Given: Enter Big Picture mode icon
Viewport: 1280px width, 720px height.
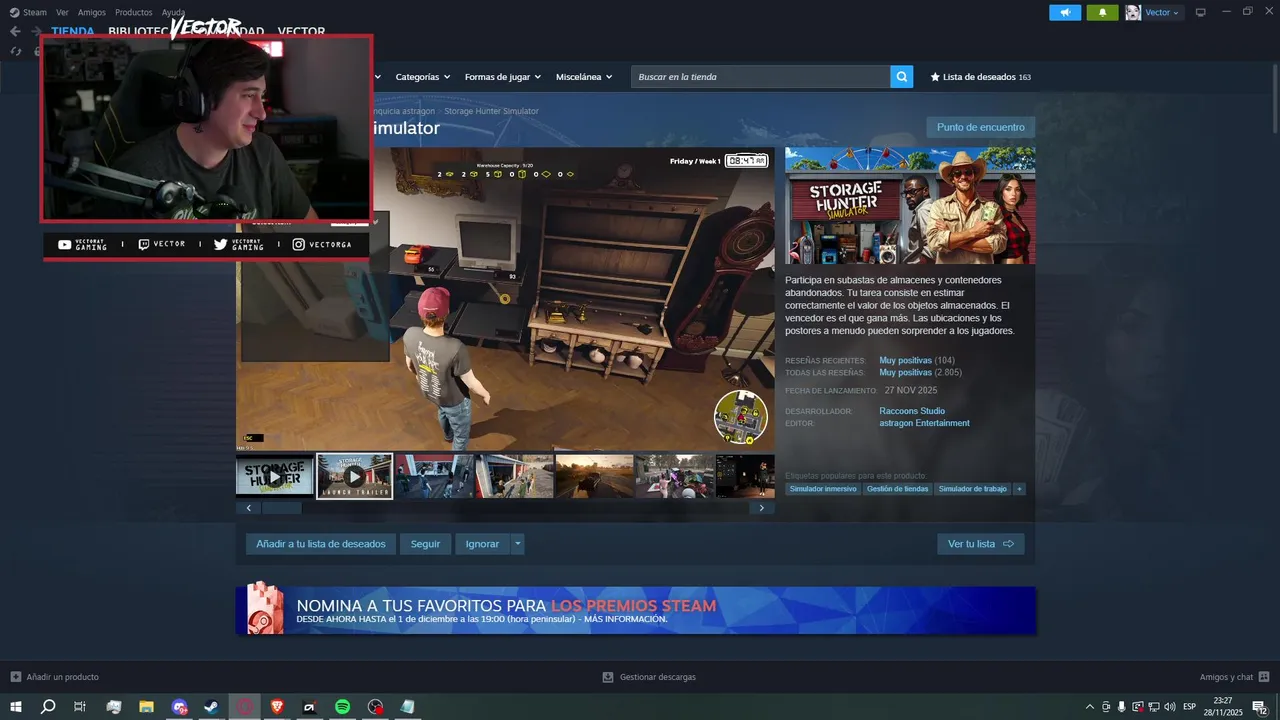Looking at the screenshot, I should [x=1200, y=12].
